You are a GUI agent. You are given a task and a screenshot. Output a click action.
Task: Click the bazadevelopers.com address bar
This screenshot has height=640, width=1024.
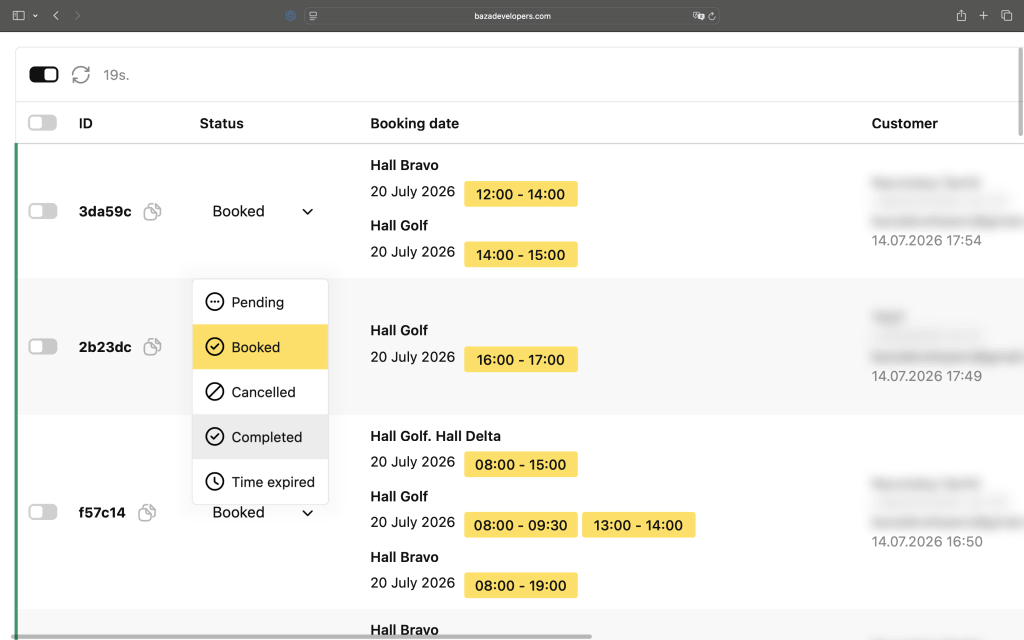[x=512, y=16]
